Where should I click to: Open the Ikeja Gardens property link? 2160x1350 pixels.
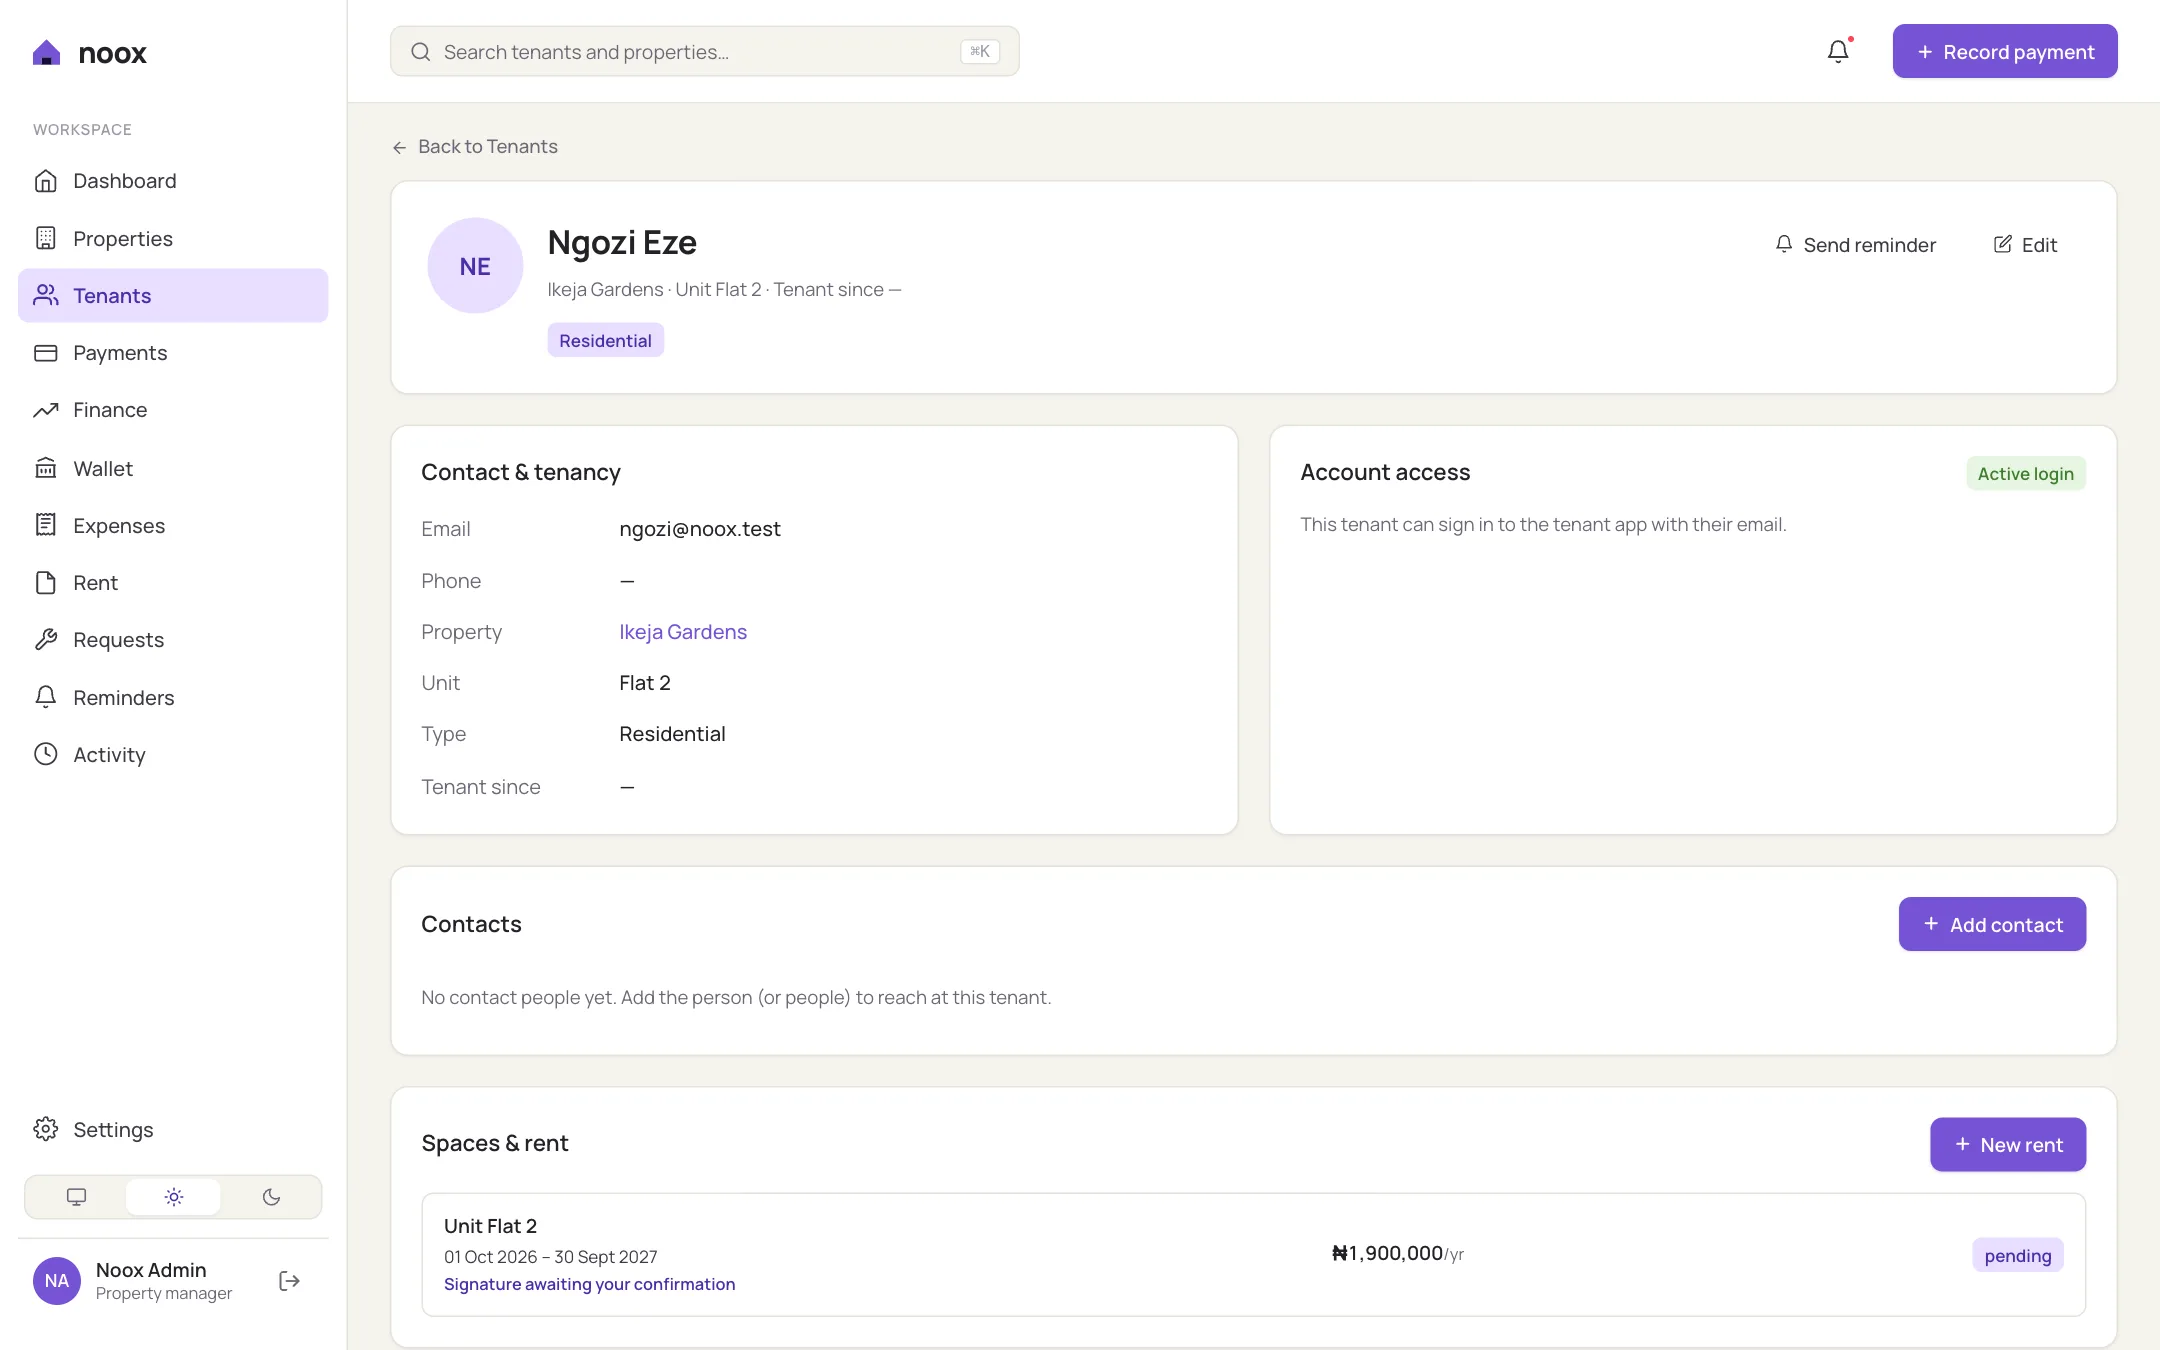[683, 632]
